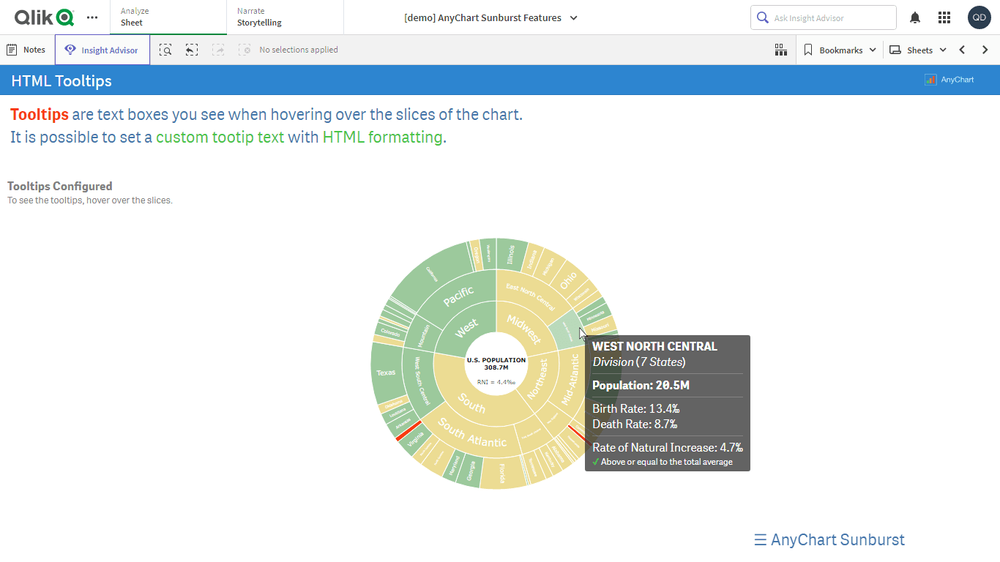
Task: Open the app launcher grid
Action: (944, 18)
